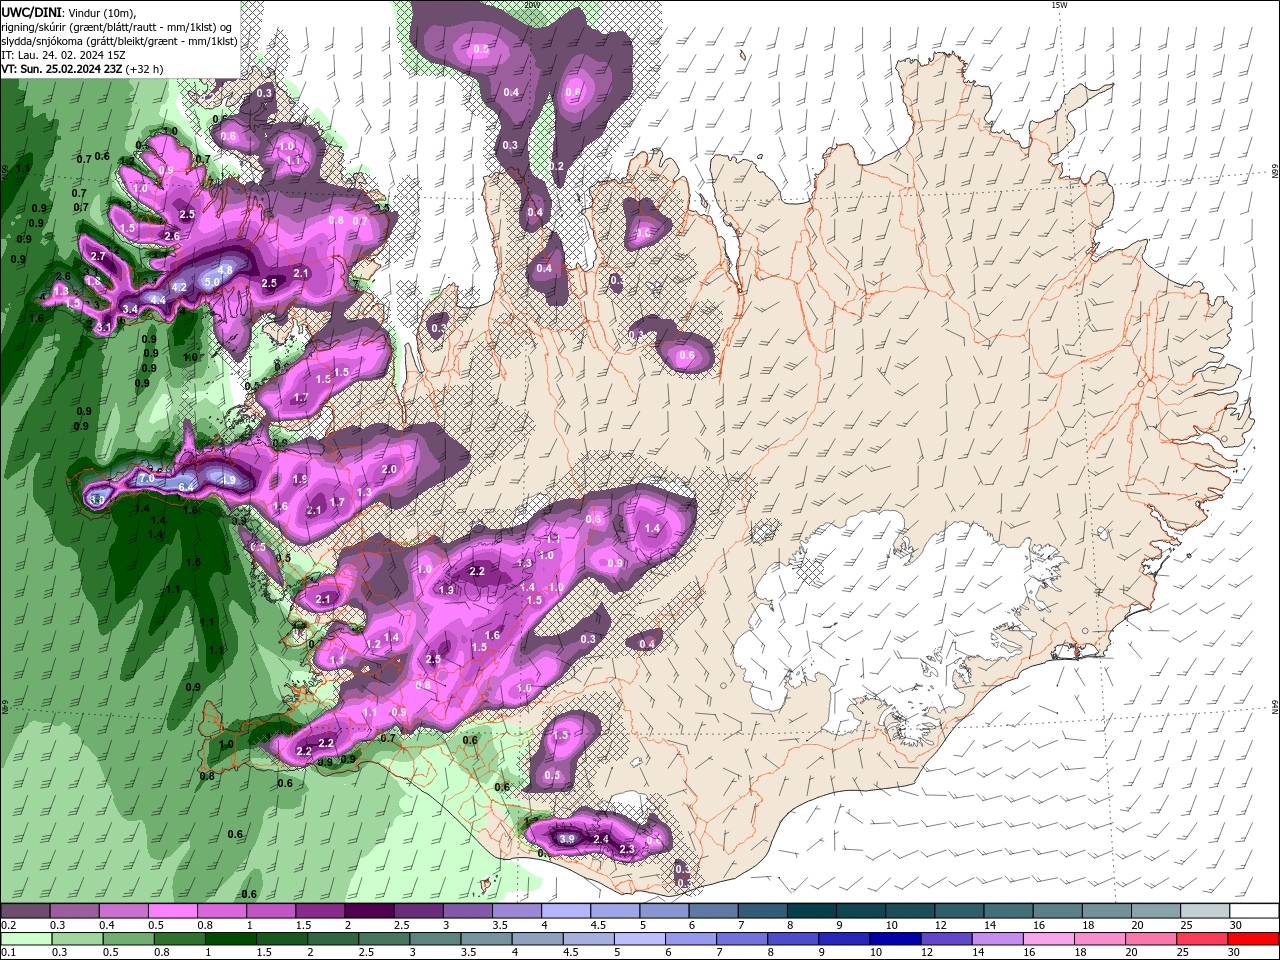Select the dusky mauve 0.2 swatch in upper scale
1280x960 pixels.
[25, 911]
